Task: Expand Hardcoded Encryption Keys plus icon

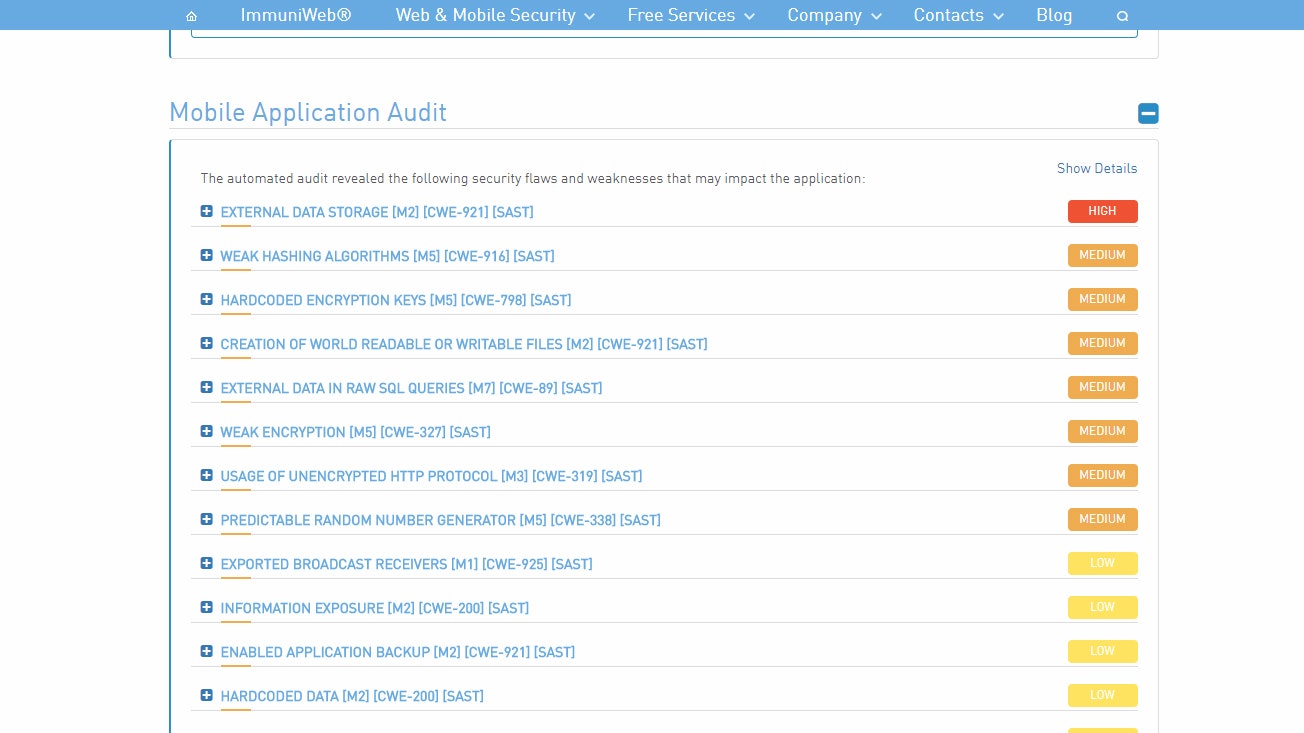Action: pos(207,299)
